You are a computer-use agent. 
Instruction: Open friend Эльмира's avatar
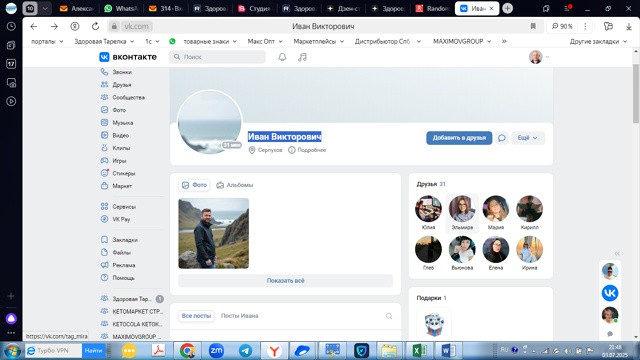point(462,209)
